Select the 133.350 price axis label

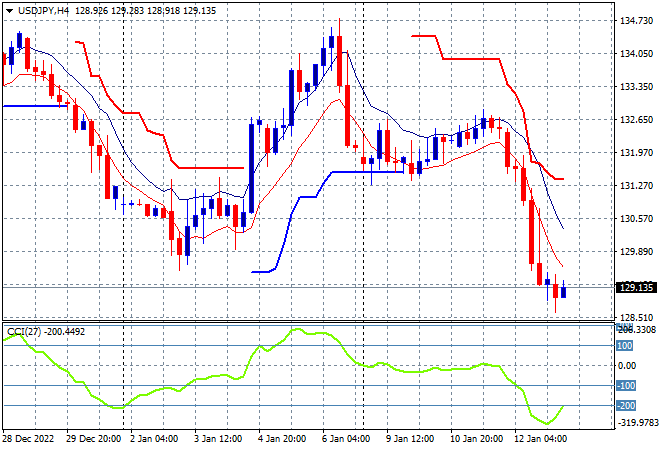point(637,86)
